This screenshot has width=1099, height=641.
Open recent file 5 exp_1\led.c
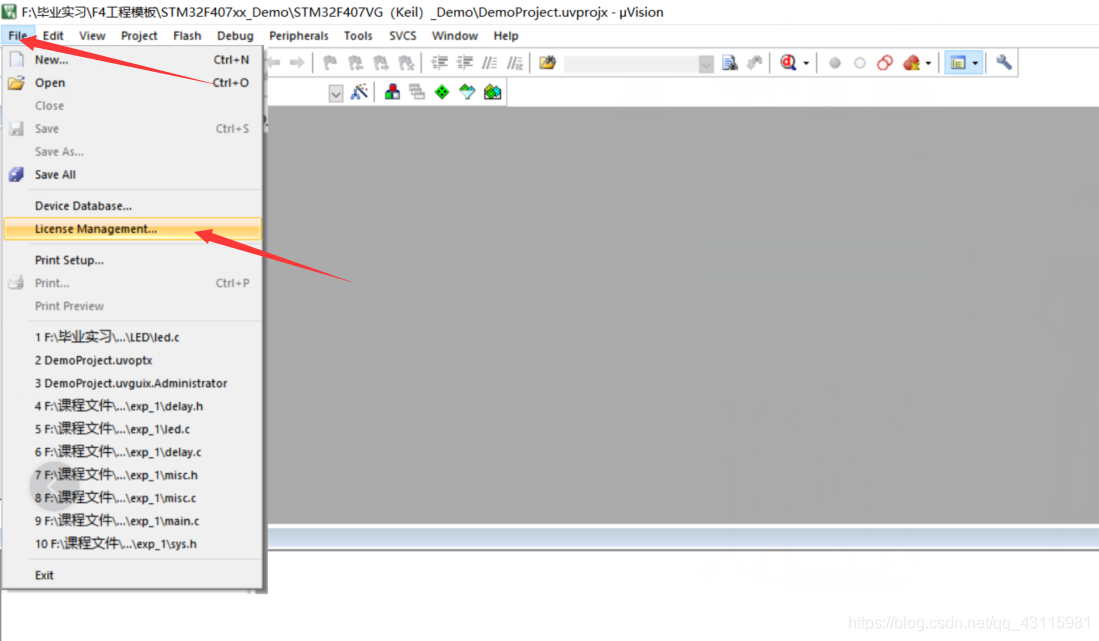point(132,429)
